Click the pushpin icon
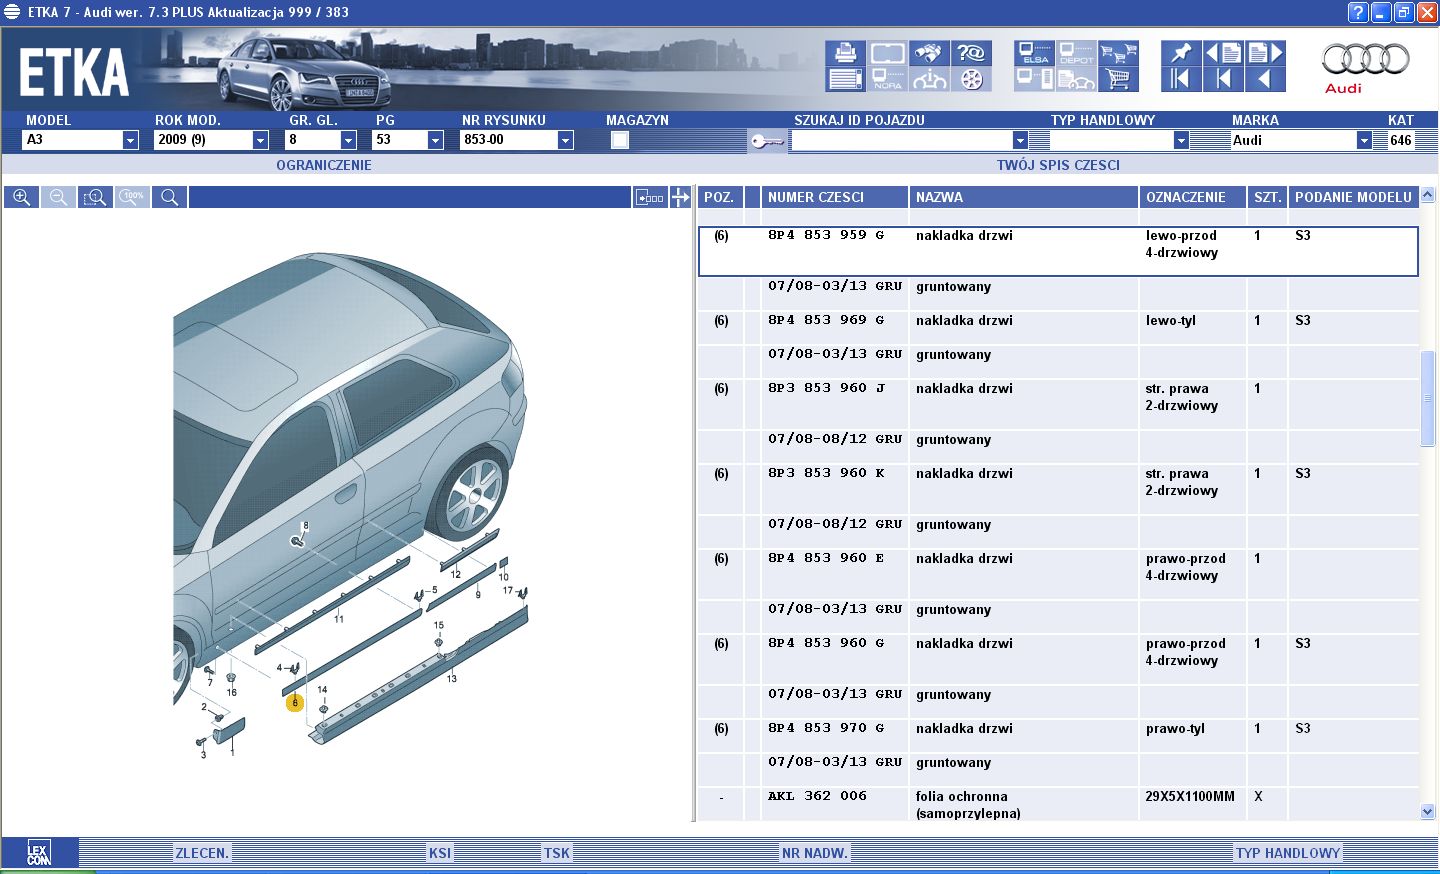 click(x=1181, y=53)
